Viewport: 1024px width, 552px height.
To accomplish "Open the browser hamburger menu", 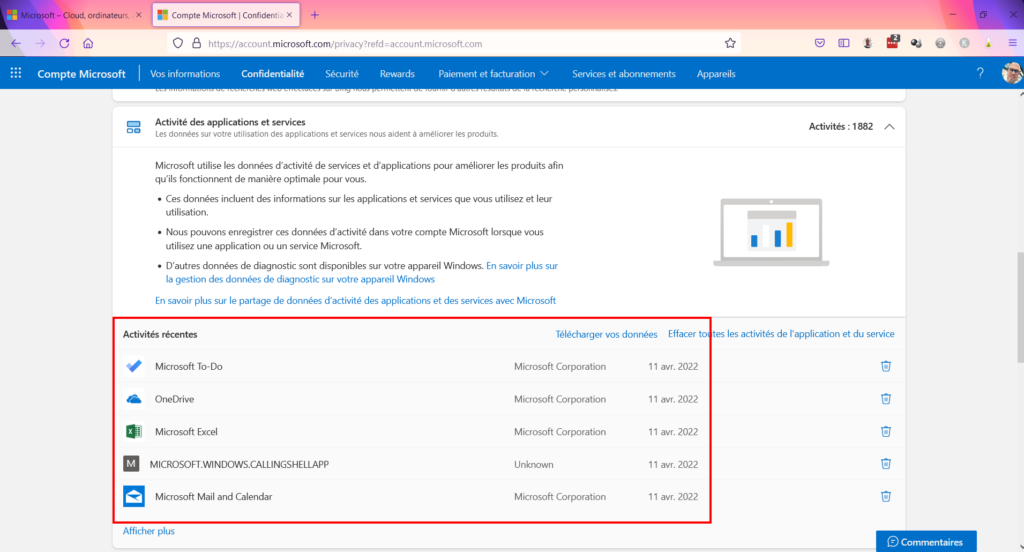I will tap(1013, 43).
